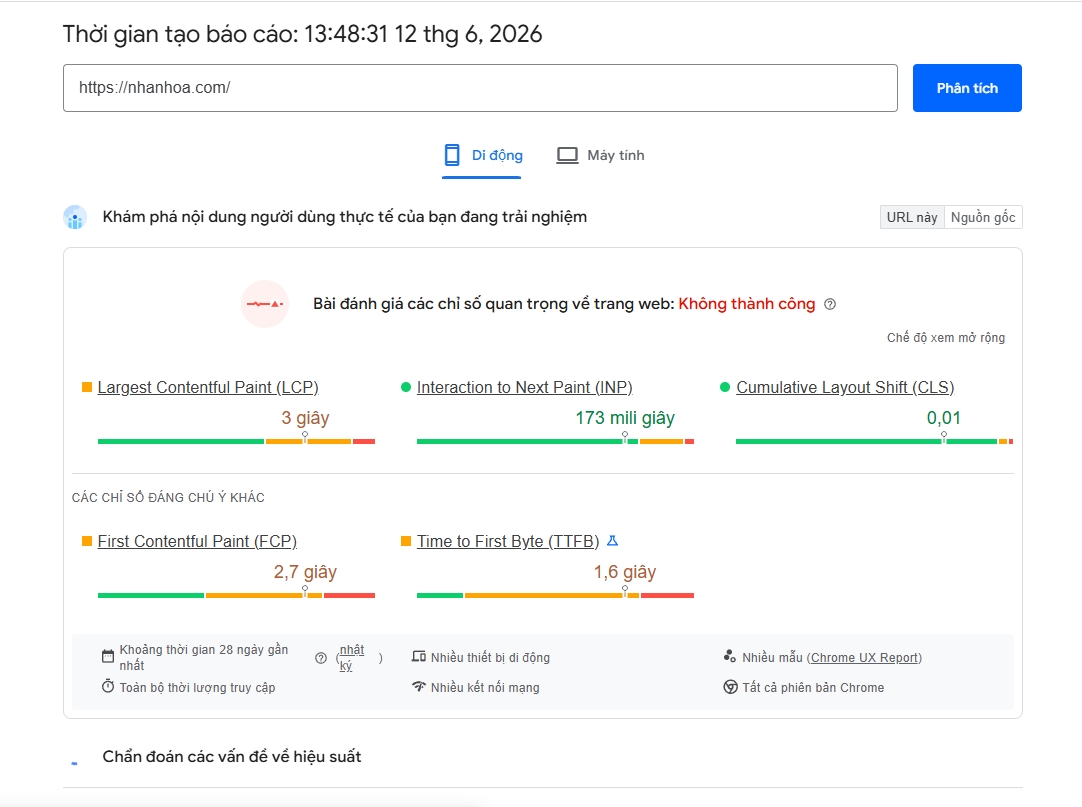Click the failed assessment pulse icon
This screenshot has height=807, width=1082.
(x=265, y=304)
